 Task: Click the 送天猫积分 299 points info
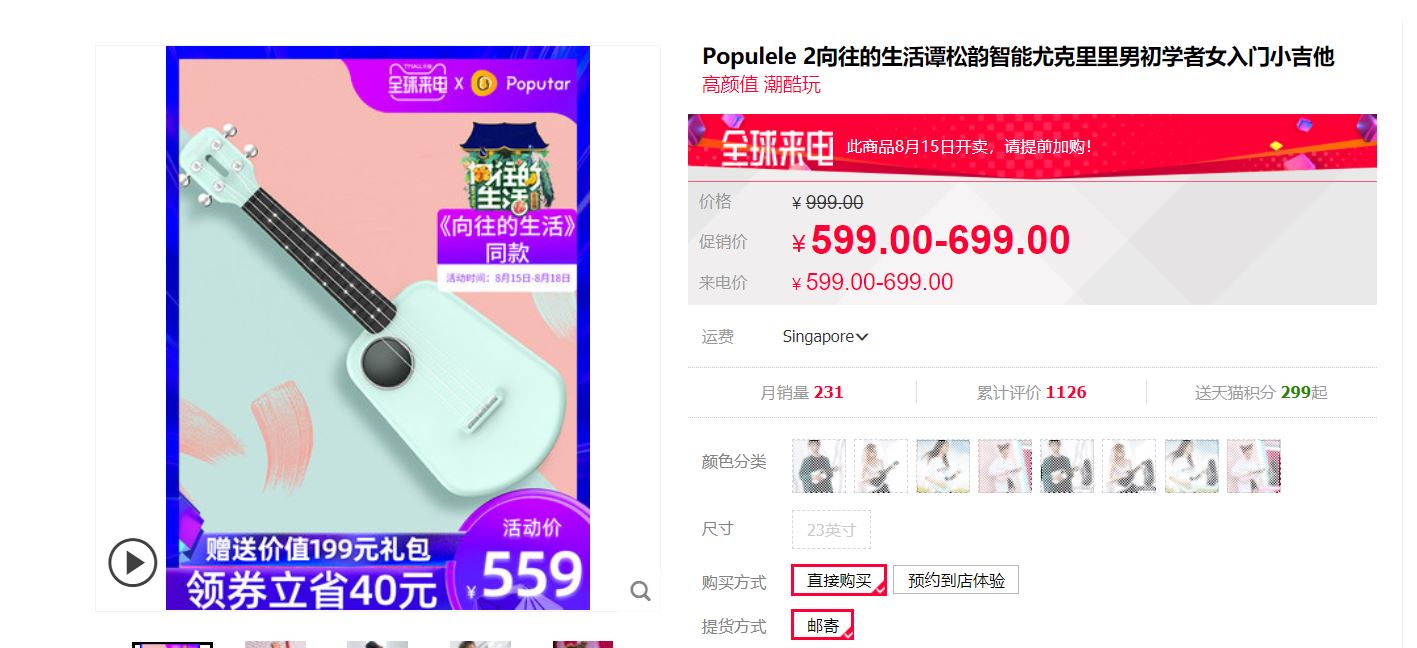pos(1261,392)
